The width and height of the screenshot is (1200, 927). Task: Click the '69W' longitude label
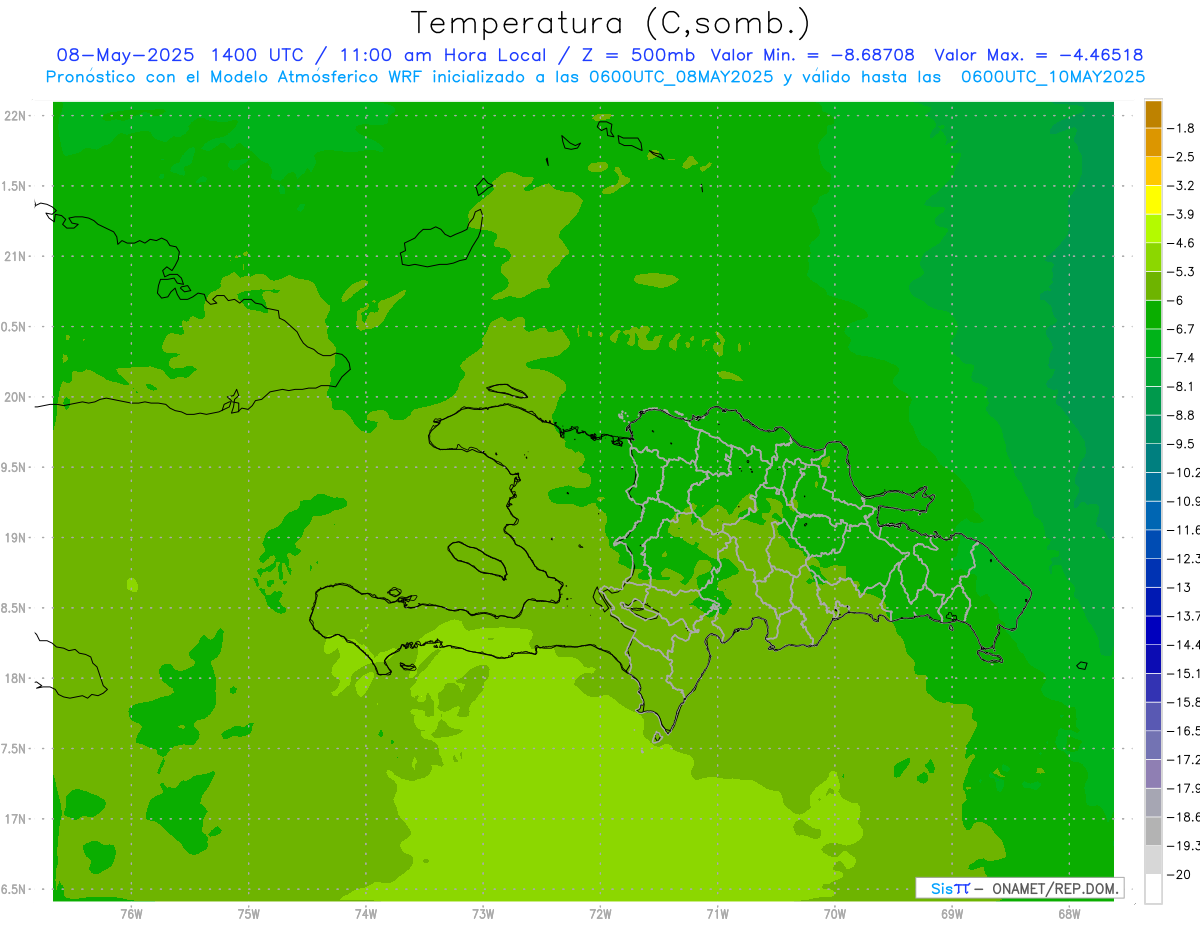[951, 913]
